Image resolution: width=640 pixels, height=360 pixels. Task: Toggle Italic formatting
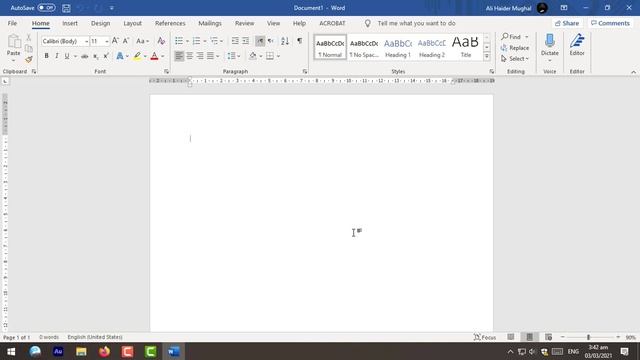[57, 56]
